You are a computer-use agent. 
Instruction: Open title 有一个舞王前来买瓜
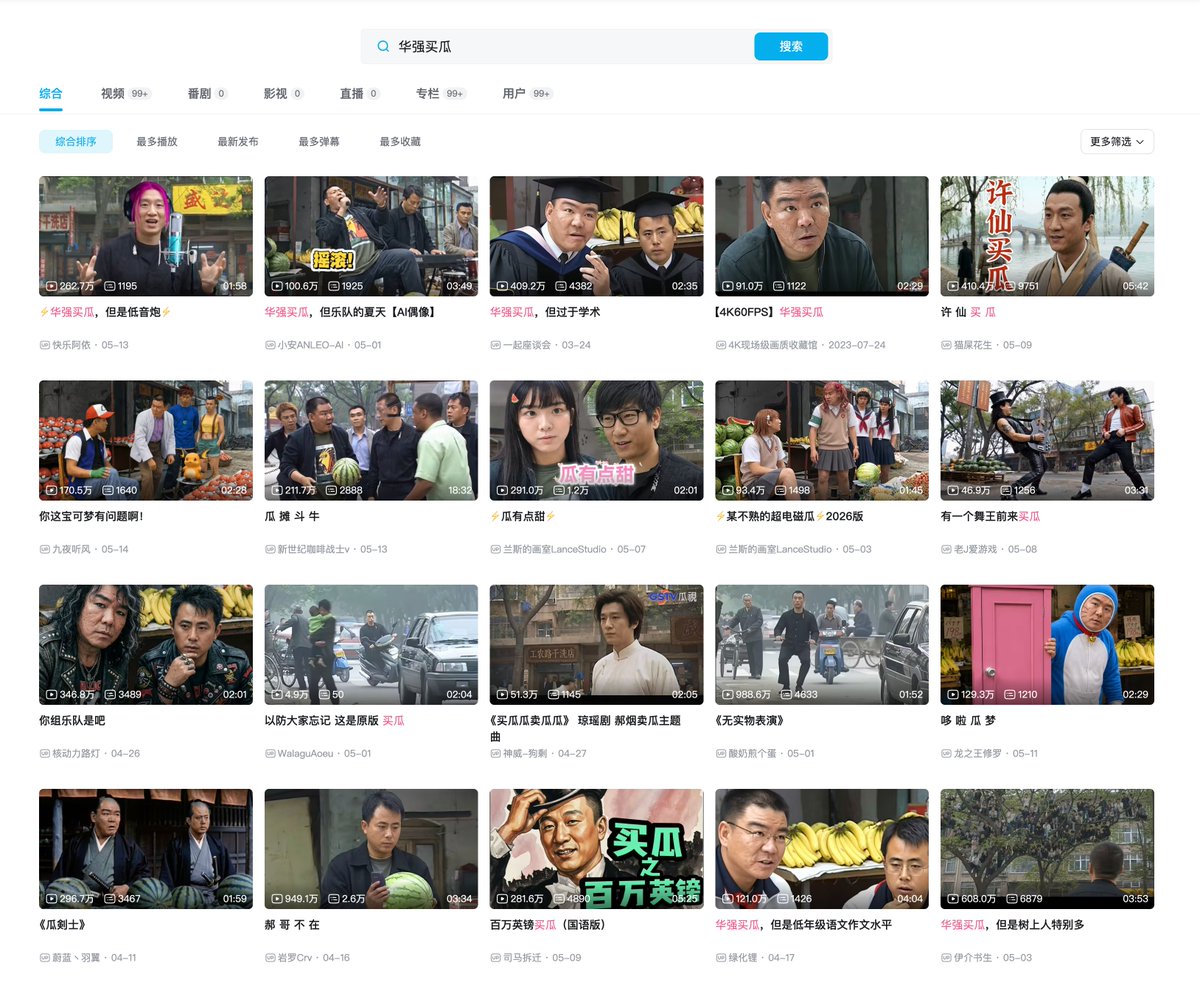tap(990, 516)
